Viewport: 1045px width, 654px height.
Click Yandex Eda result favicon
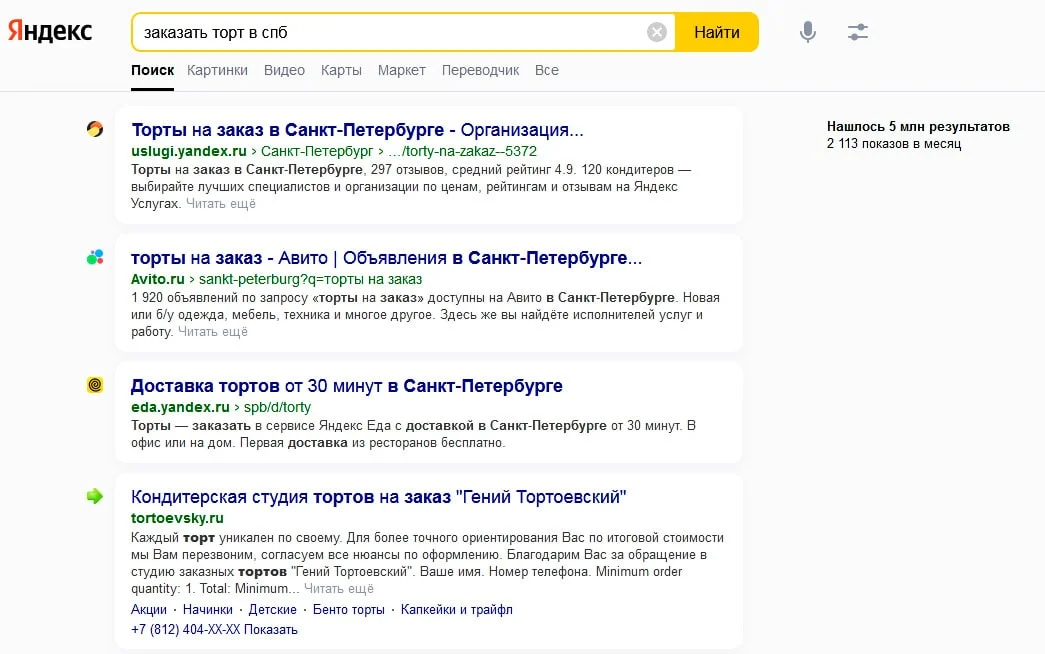click(95, 385)
